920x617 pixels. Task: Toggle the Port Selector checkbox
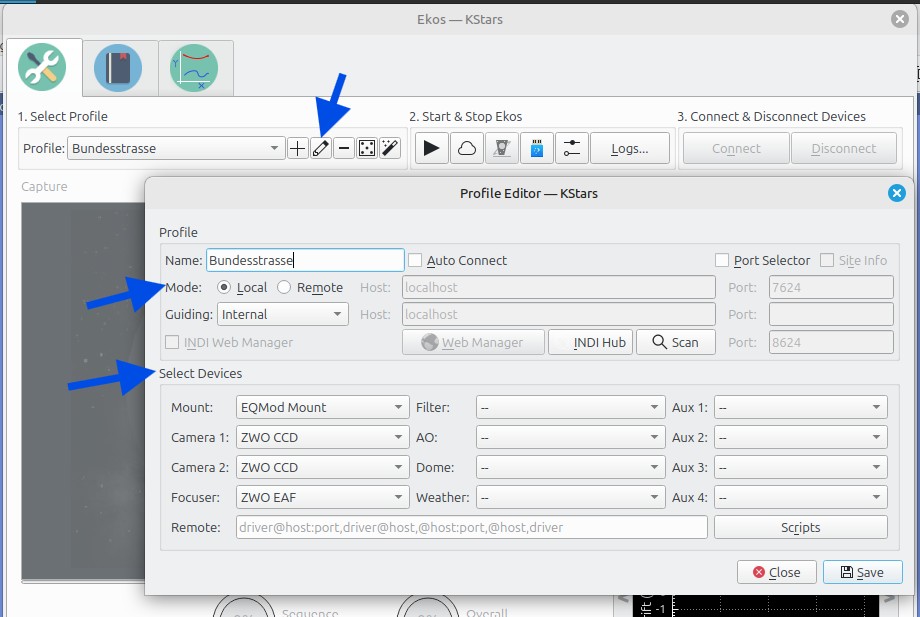click(x=723, y=261)
